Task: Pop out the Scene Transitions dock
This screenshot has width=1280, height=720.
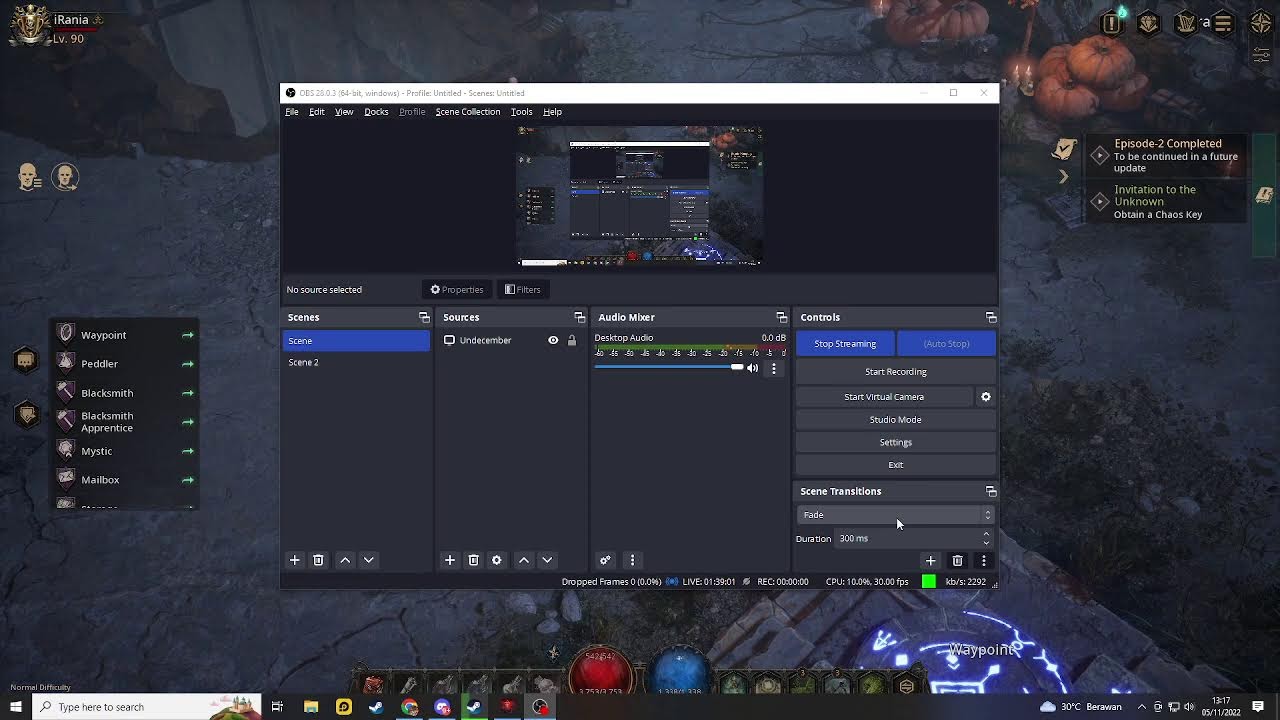Action: point(991,491)
